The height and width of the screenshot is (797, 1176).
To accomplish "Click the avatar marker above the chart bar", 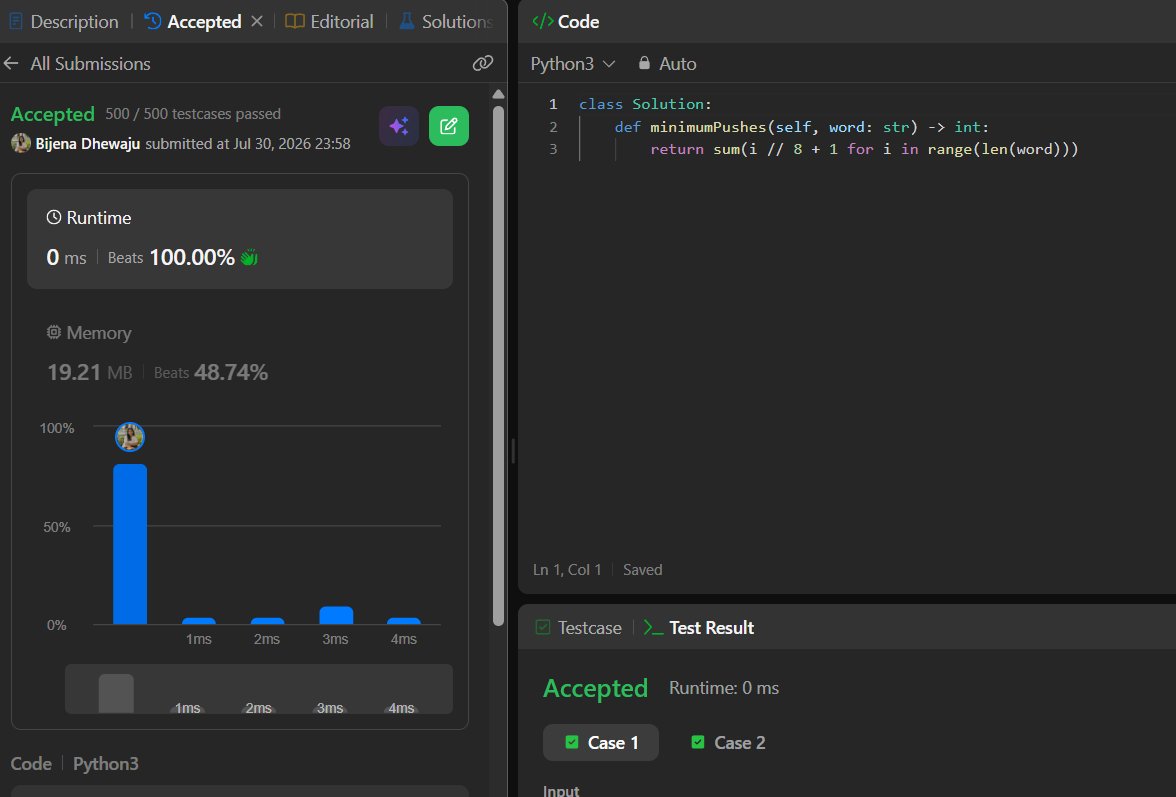I will (x=130, y=436).
